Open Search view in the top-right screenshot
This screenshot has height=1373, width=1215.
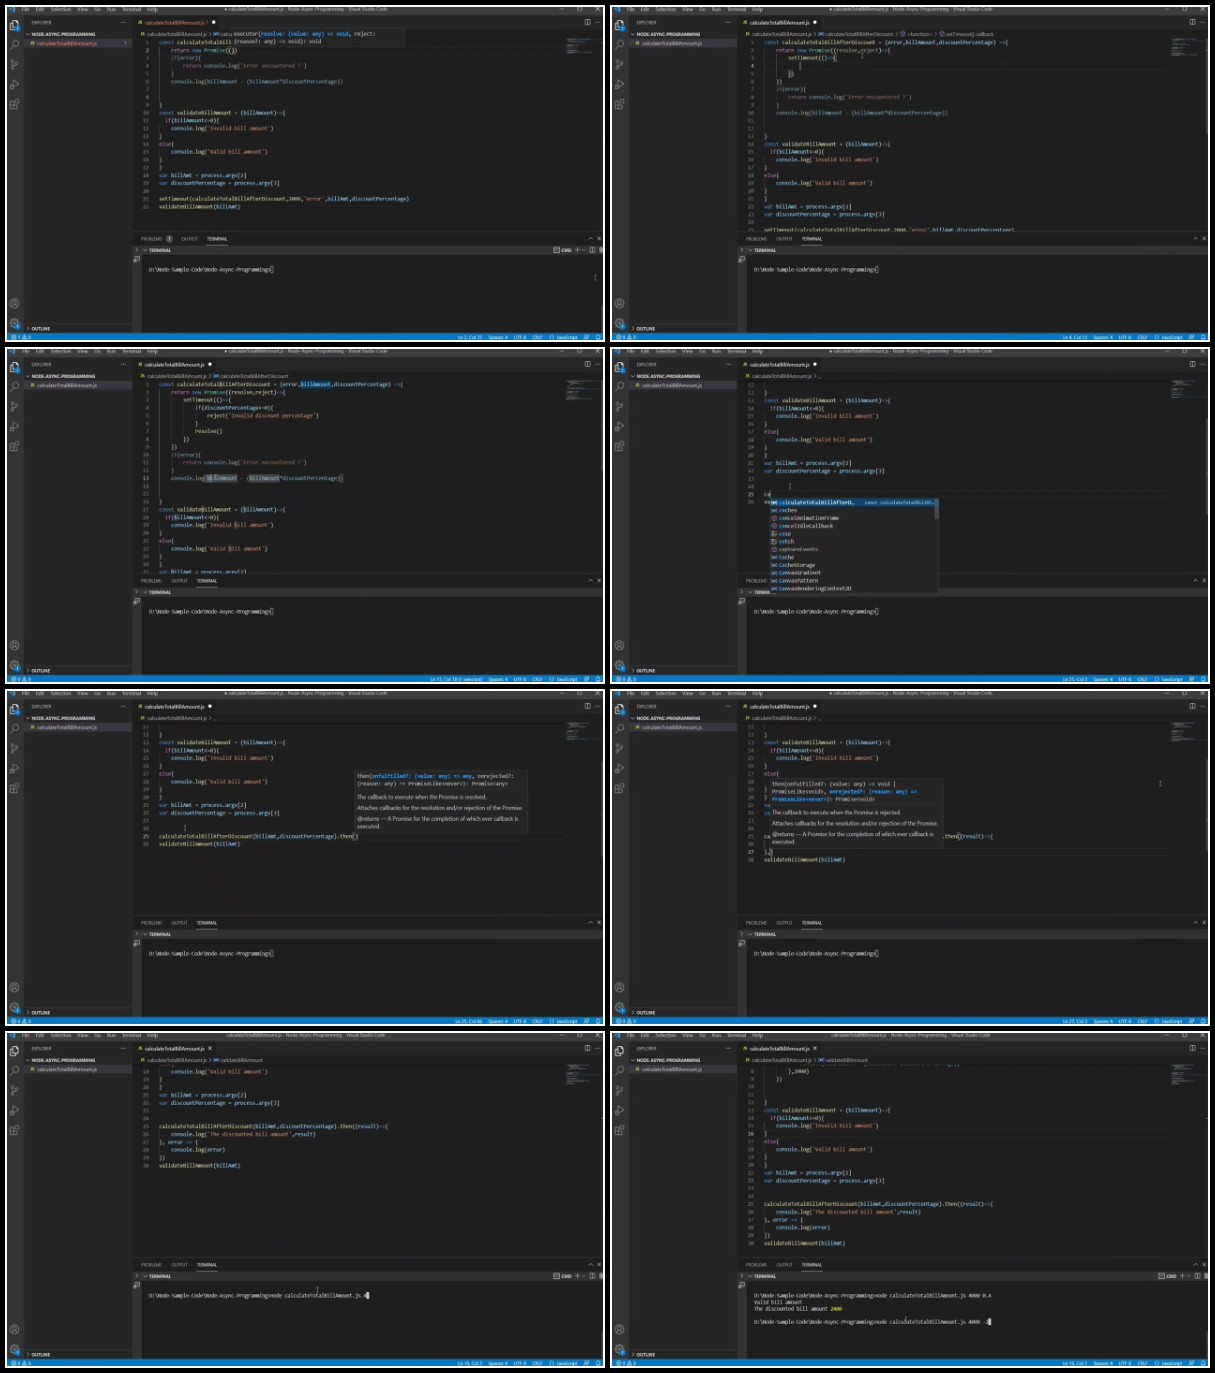(619, 44)
